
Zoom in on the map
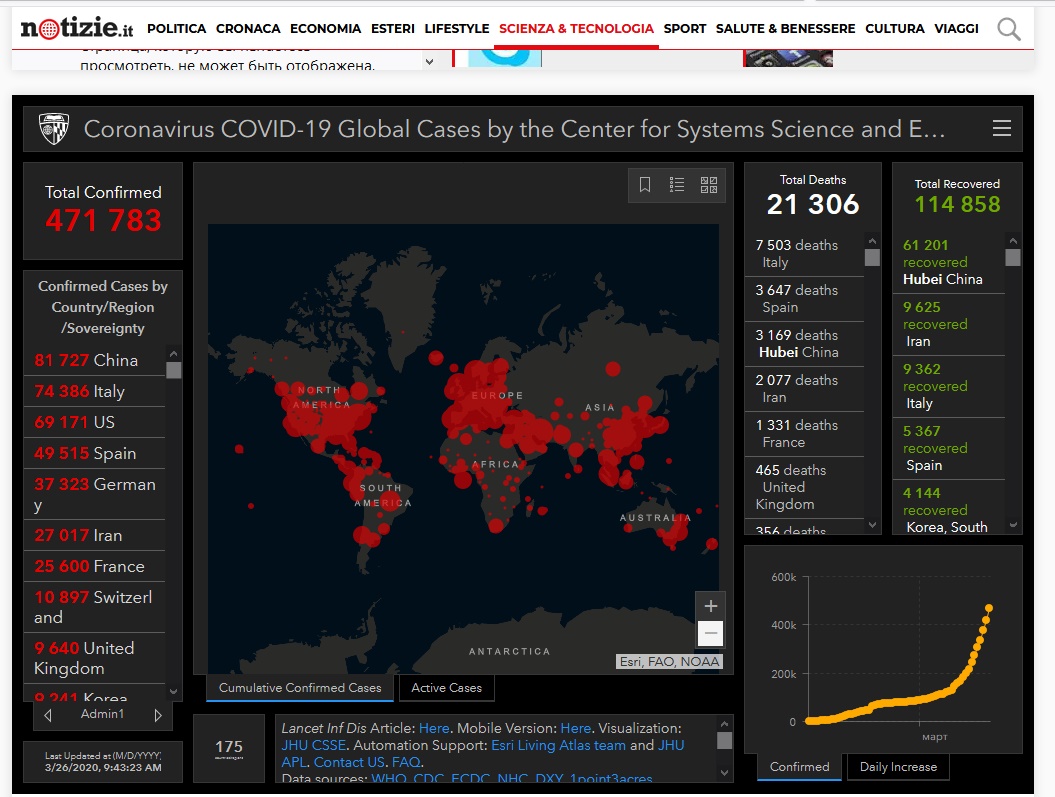(711, 605)
